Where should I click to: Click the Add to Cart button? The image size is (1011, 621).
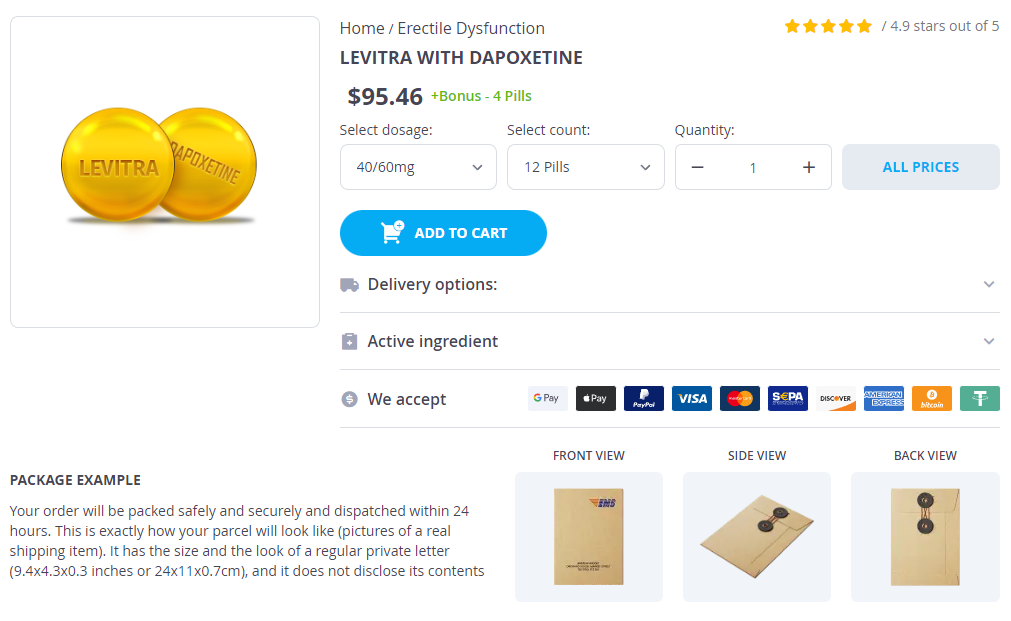pos(443,233)
